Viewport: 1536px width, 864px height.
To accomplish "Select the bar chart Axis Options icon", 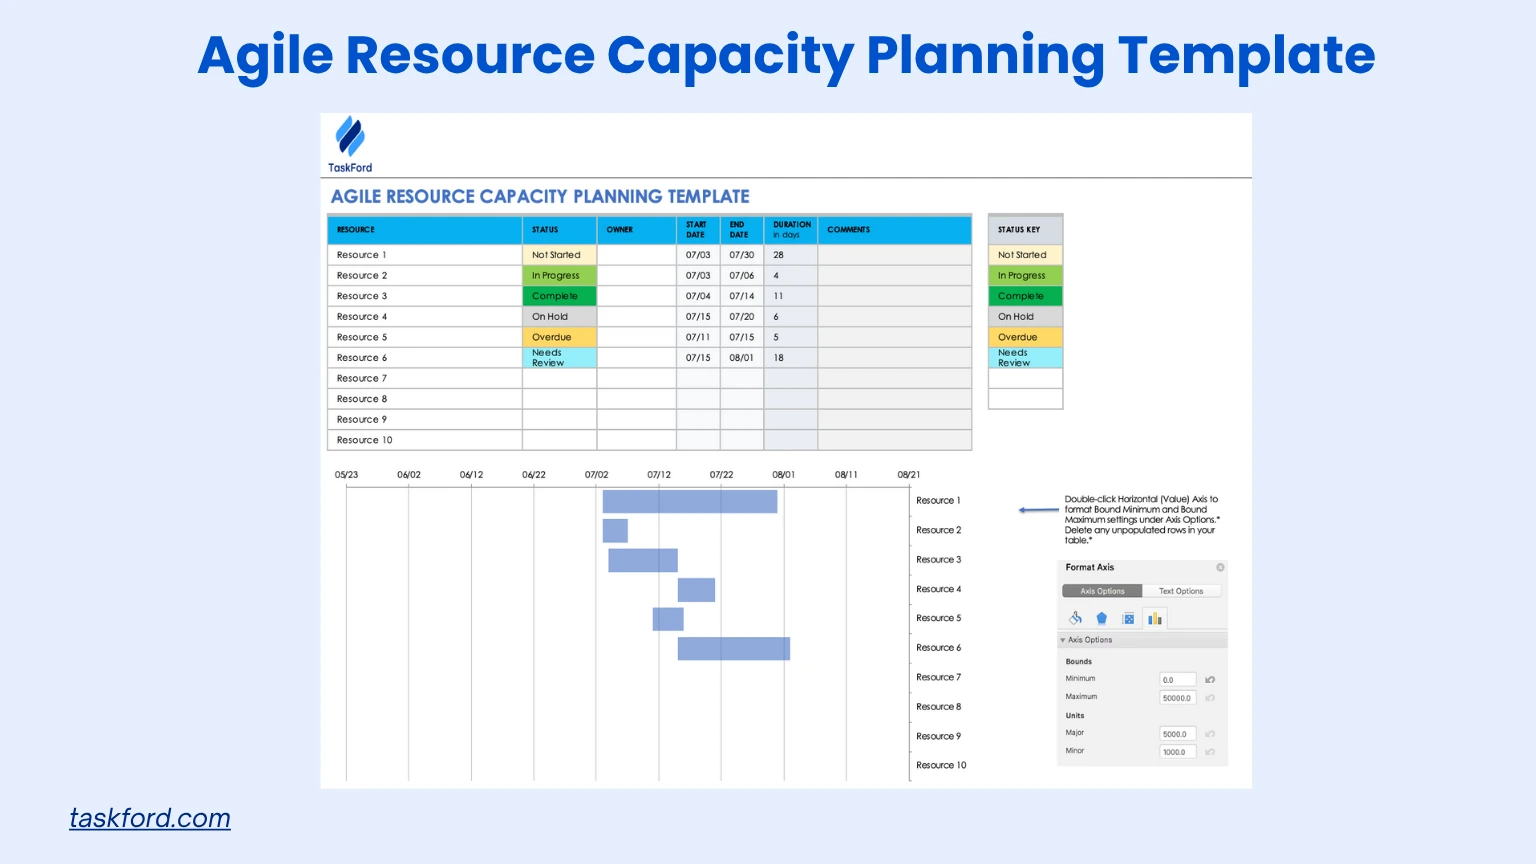I will point(1155,618).
